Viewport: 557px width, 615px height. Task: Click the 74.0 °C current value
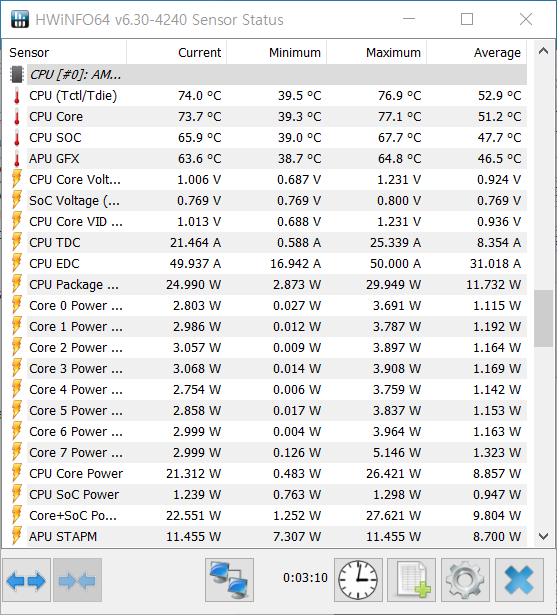200,96
